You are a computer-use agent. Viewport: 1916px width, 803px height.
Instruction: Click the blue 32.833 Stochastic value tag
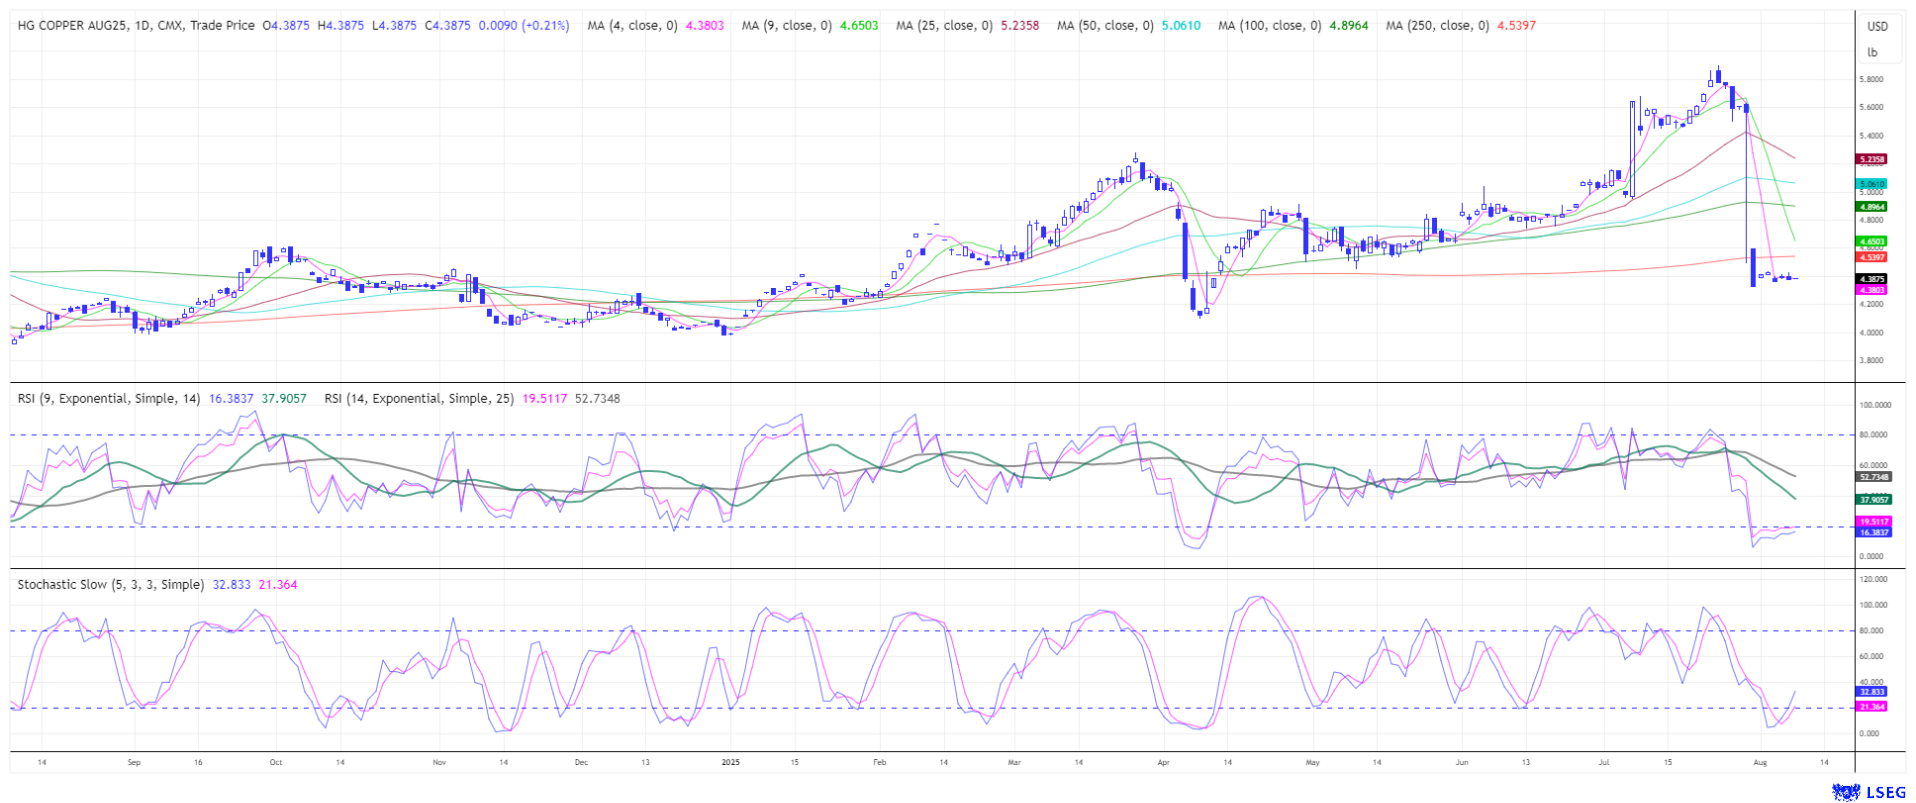click(1871, 691)
